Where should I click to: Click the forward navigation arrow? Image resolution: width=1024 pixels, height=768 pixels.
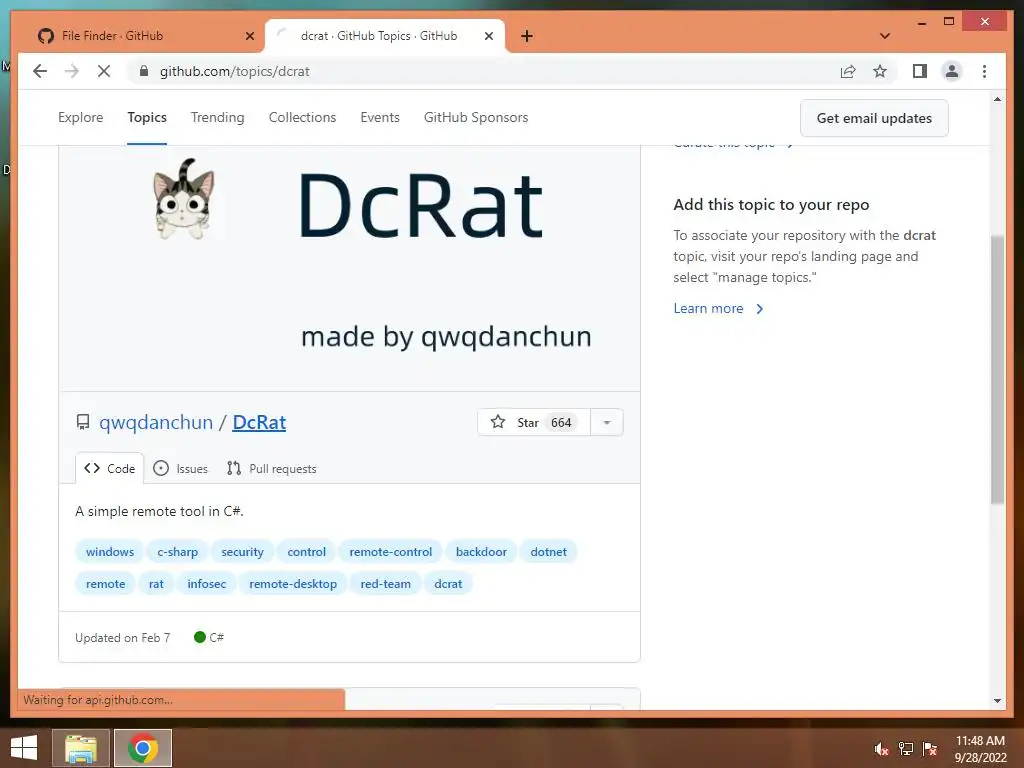coord(72,71)
